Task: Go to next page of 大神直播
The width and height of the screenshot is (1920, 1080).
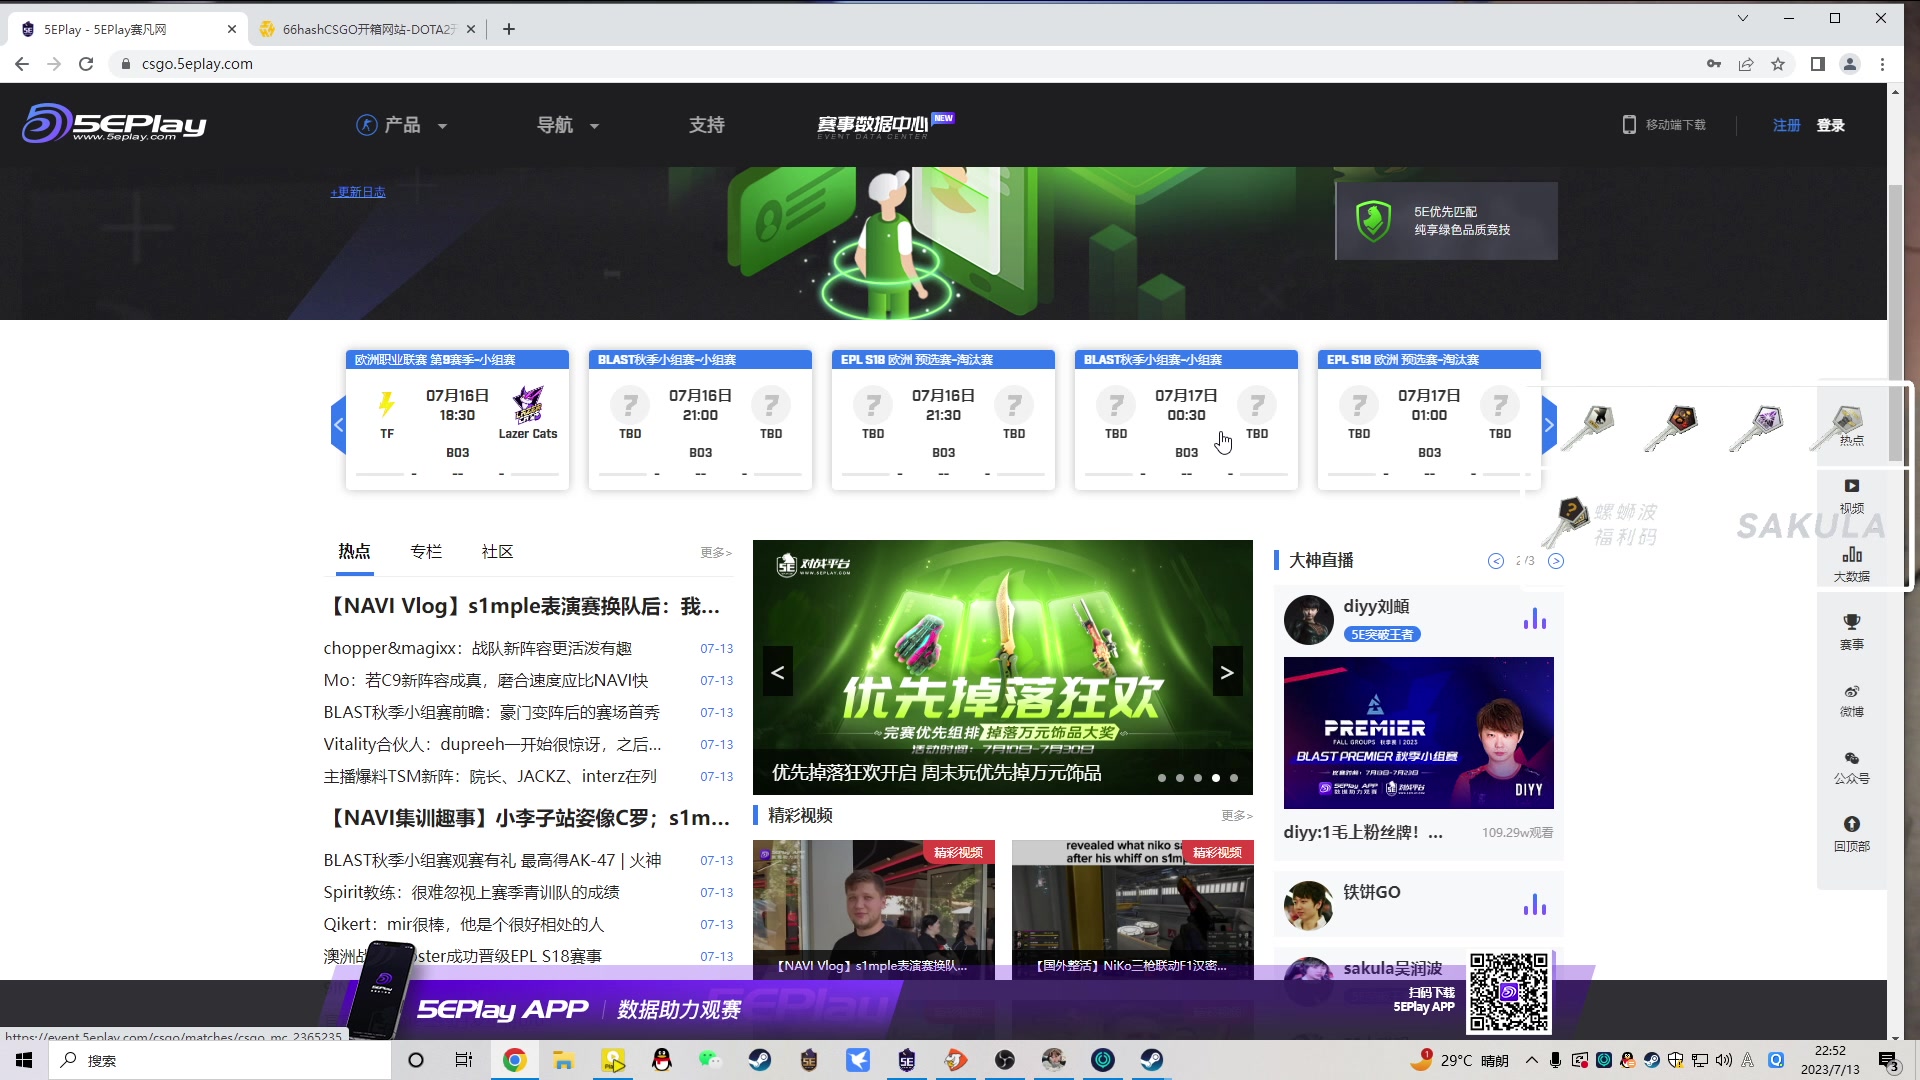Action: (1556, 561)
